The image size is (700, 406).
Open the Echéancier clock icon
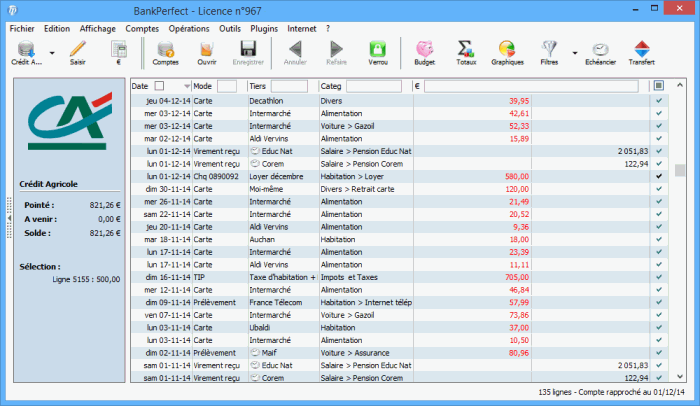click(x=600, y=49)
